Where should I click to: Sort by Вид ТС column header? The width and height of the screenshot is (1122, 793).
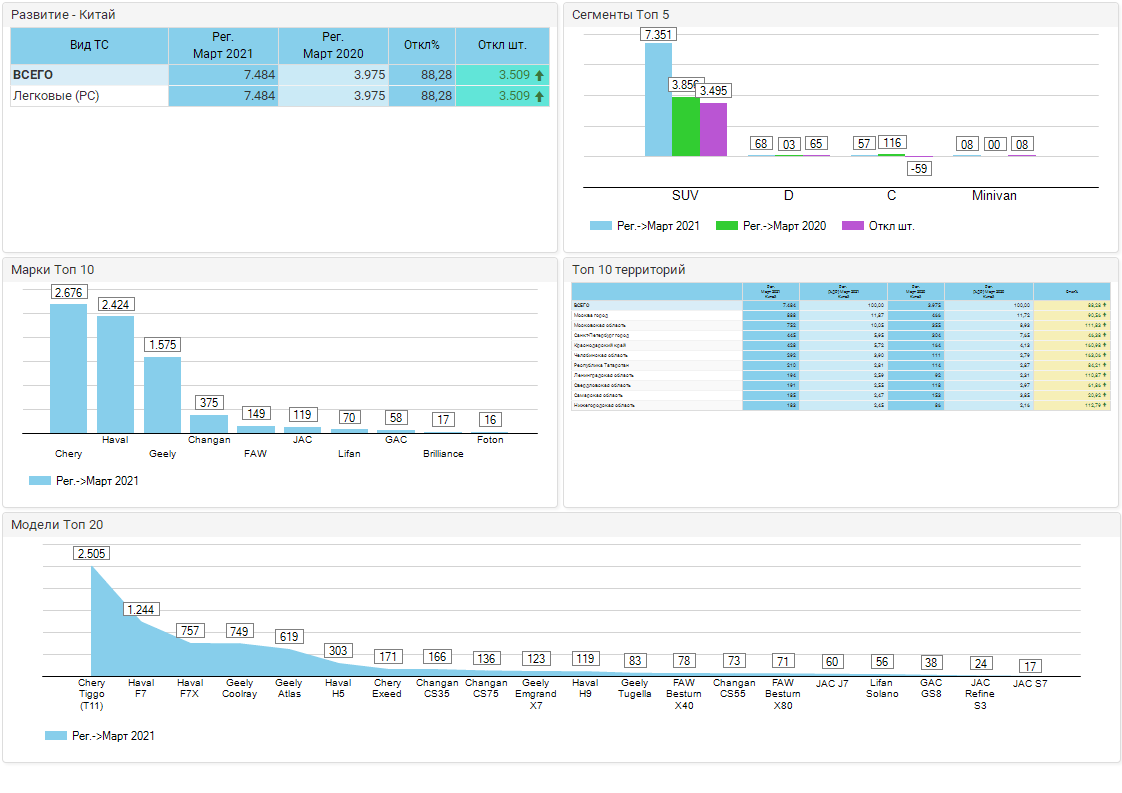click(x=90, y=45)
